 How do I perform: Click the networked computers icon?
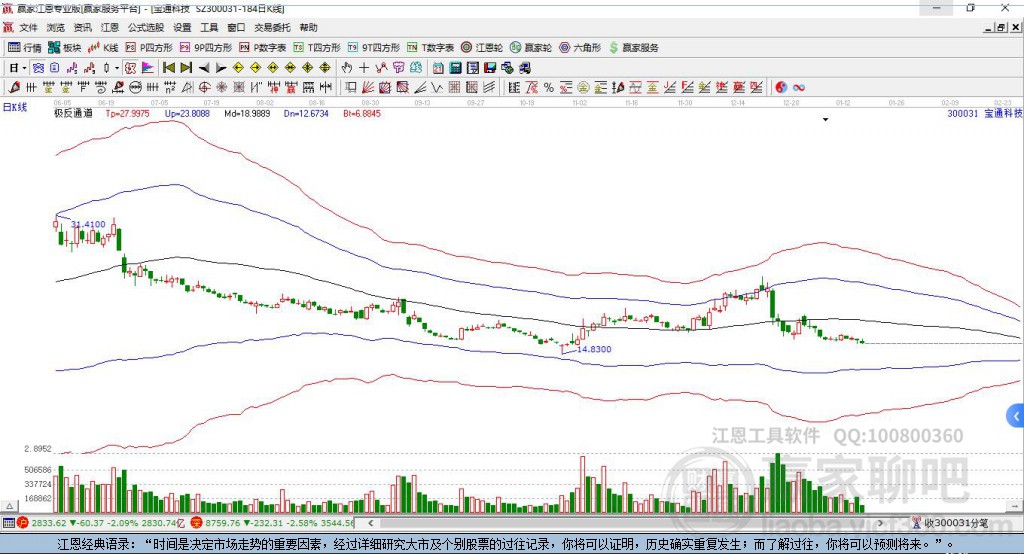507,68
